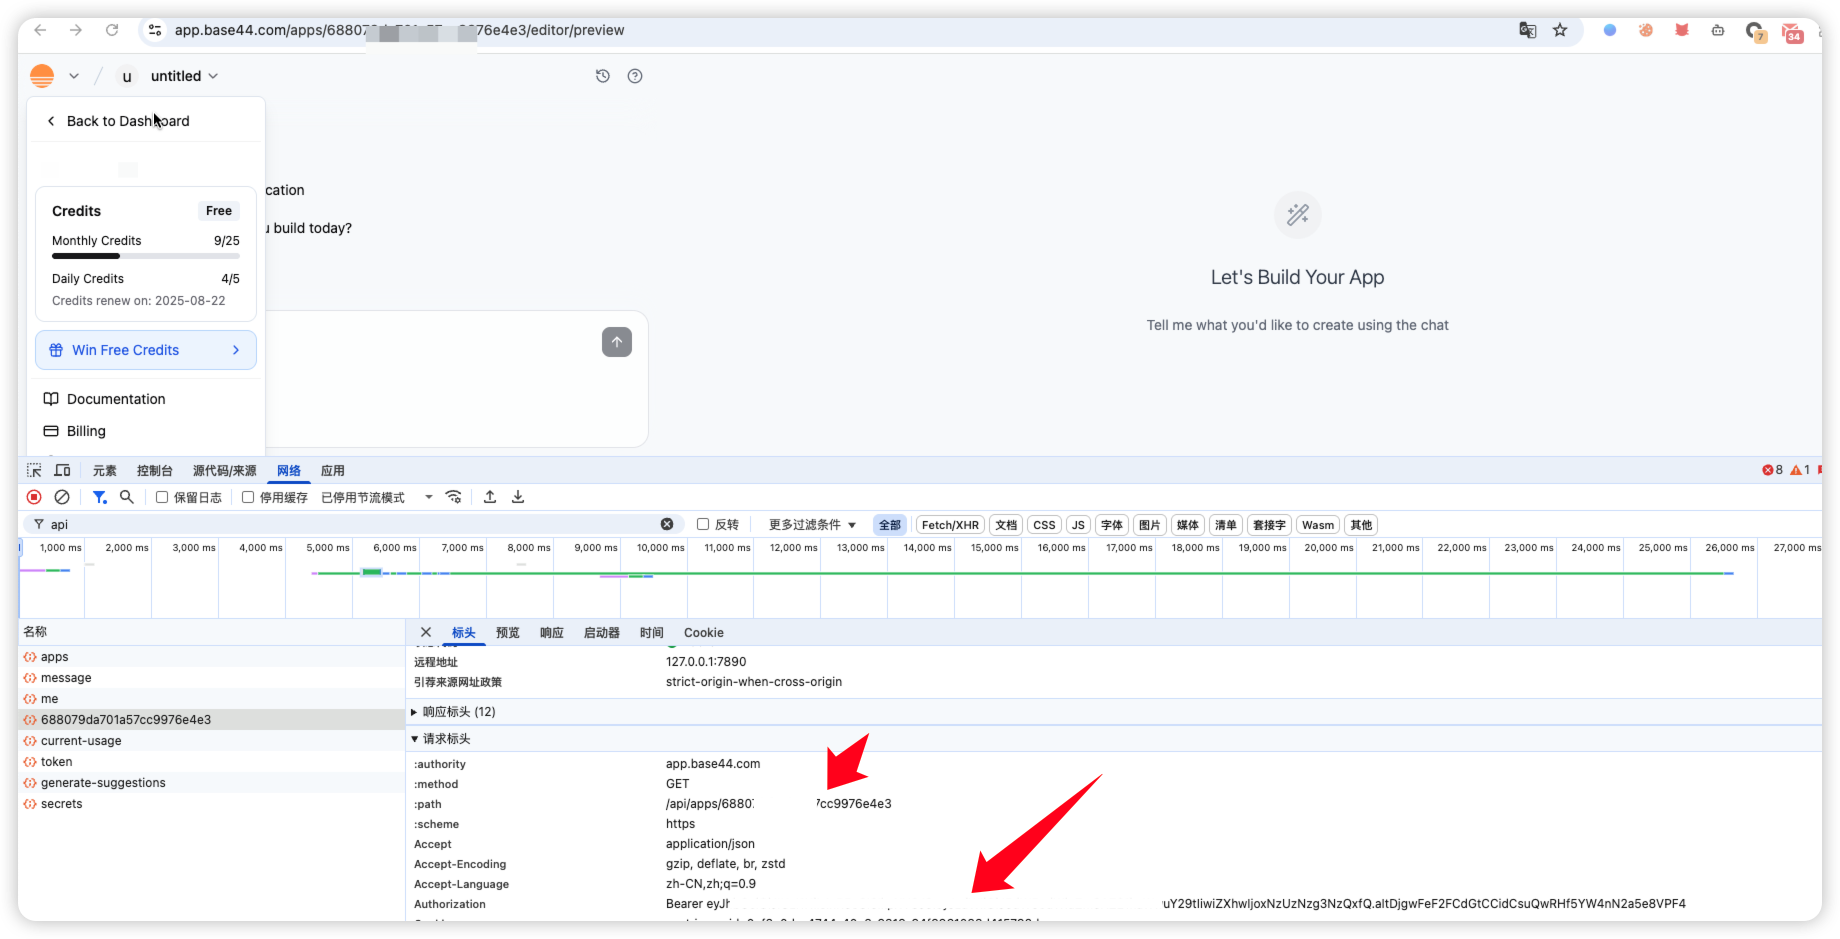This screenshot has width=1840, height=939.
Task: Tick the 停用缓存 checkbox
Action: point(248,497)
